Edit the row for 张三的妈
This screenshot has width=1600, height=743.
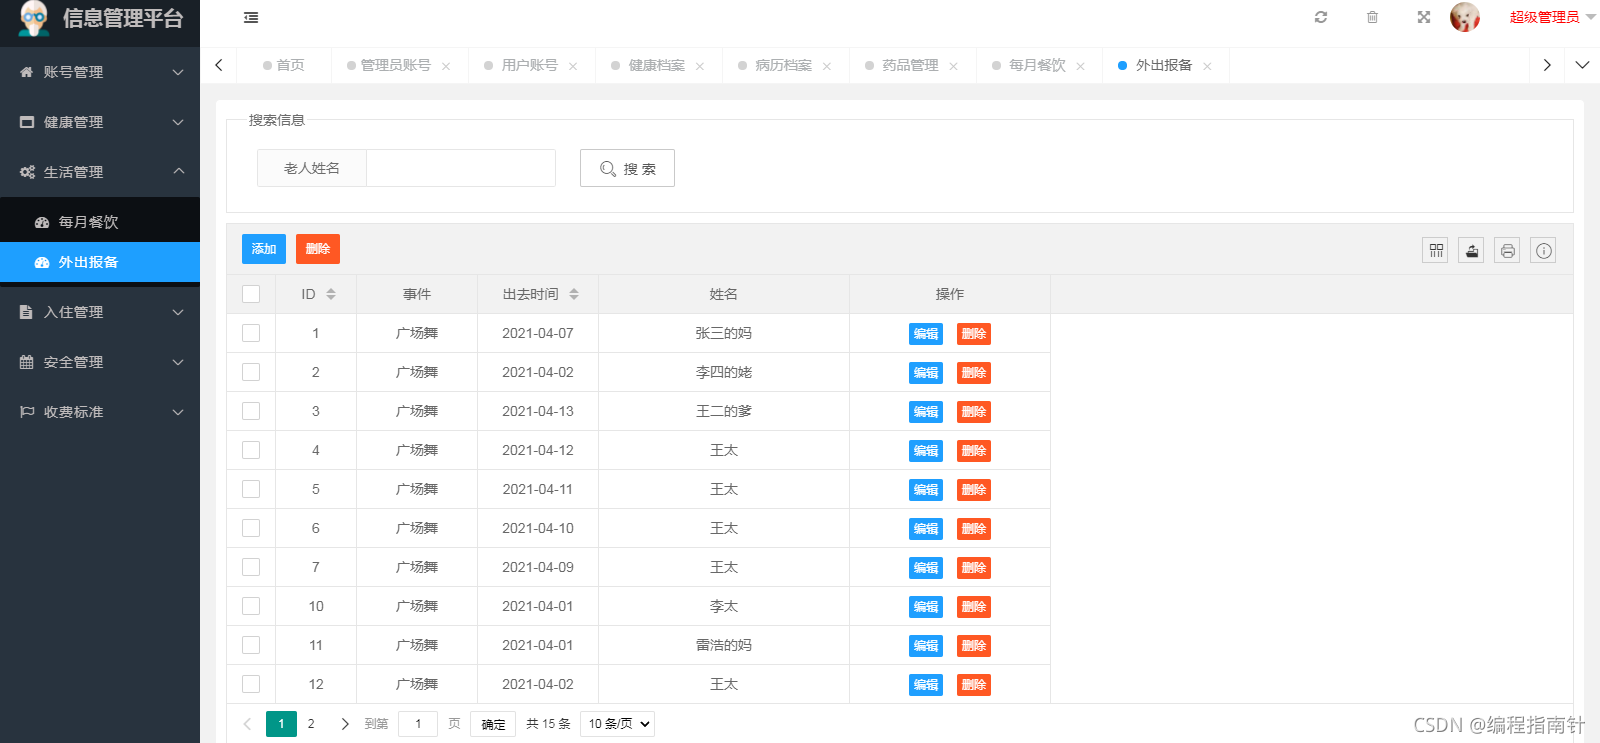click(x=926, y=334)
